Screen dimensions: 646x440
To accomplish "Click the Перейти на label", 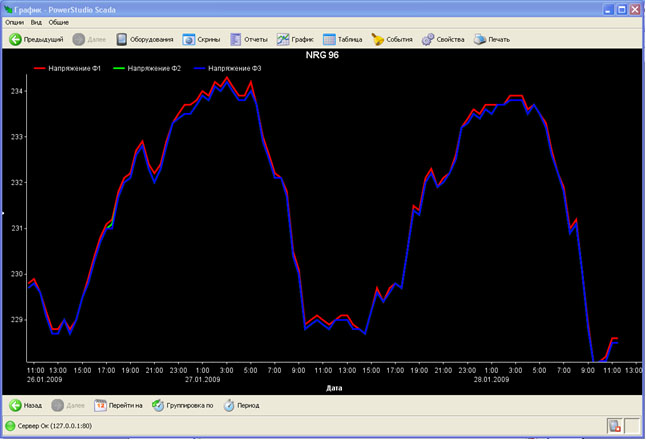I will (x=126, y=405).
